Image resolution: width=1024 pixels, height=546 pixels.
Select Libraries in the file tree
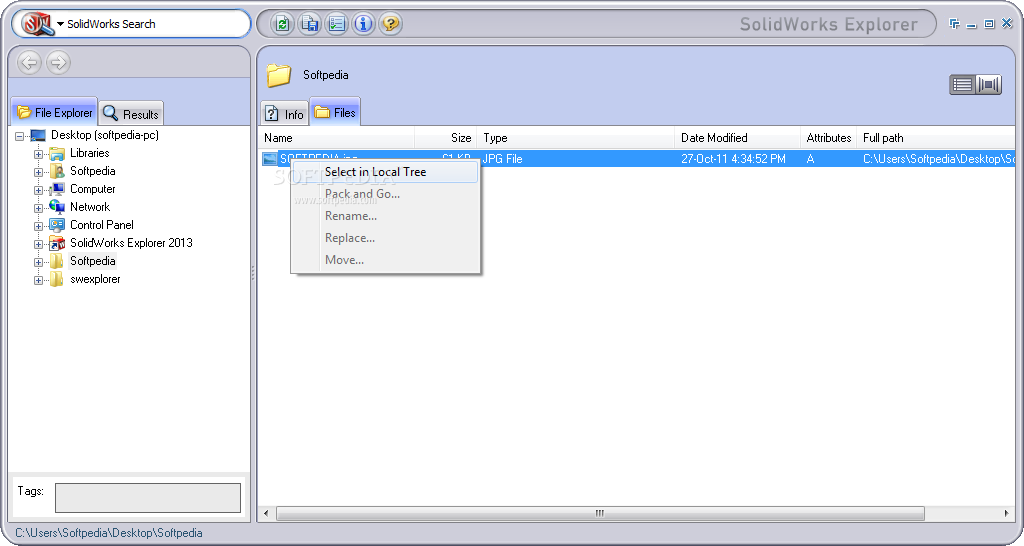coord(89,153)
